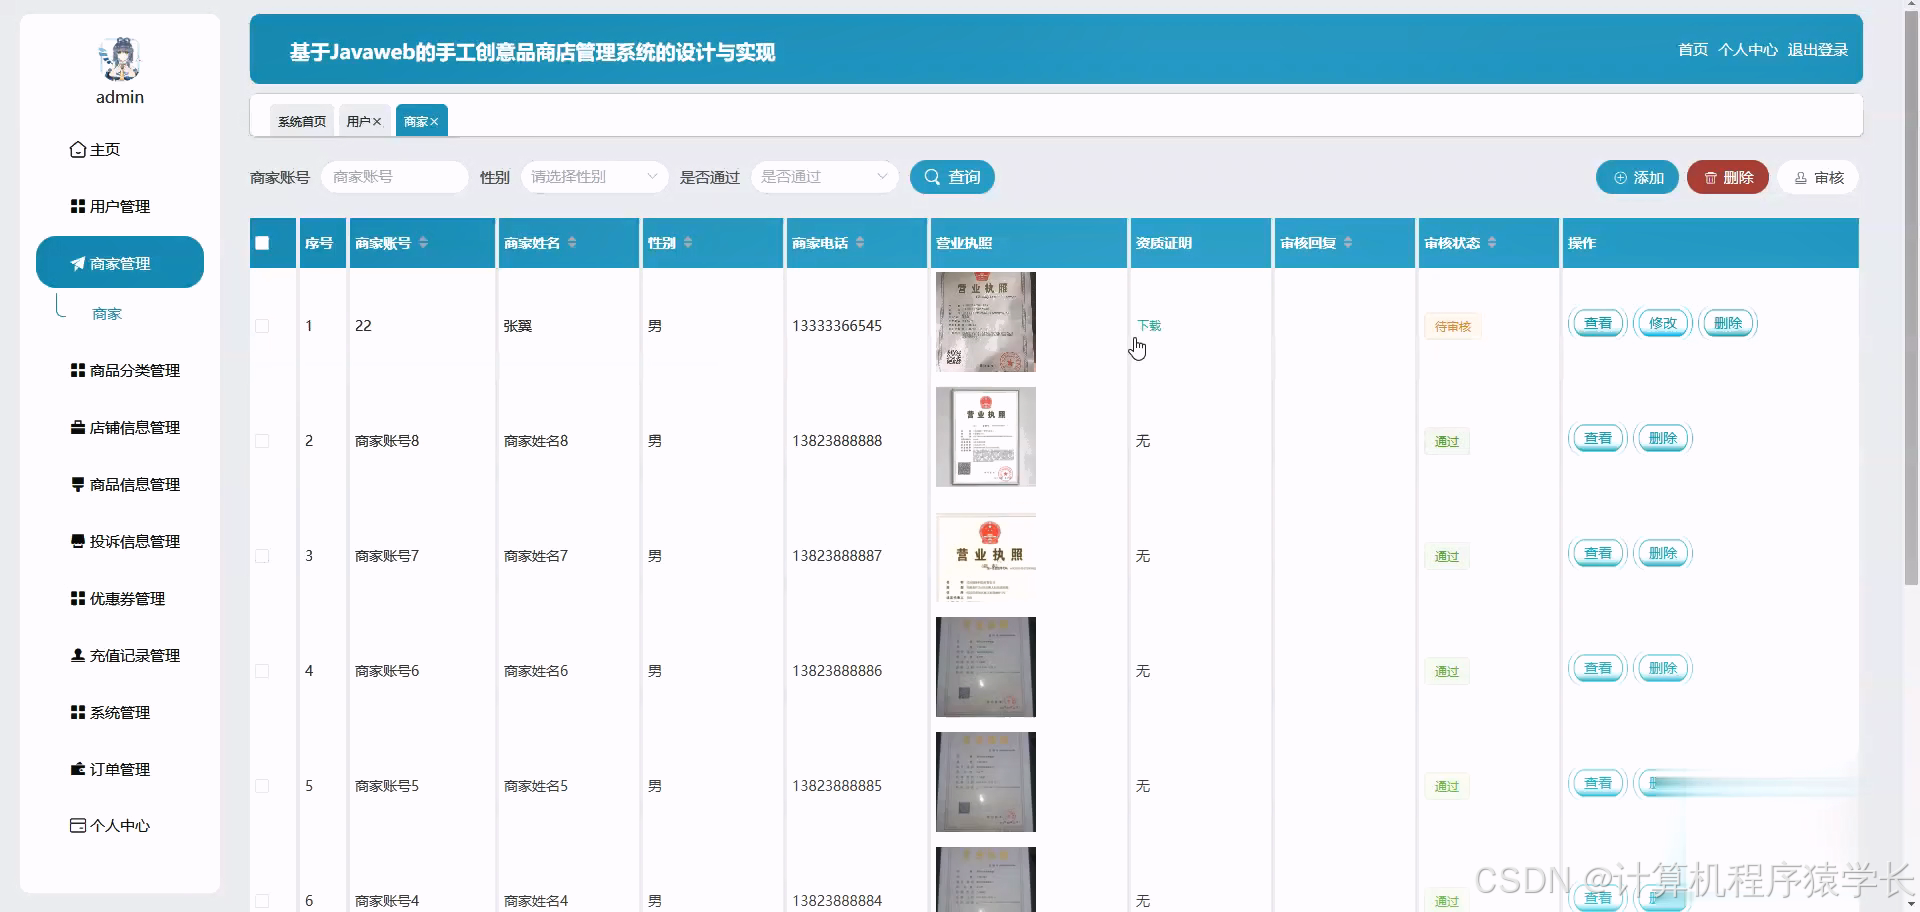Open 订单管理 from the sidebar

120,769
